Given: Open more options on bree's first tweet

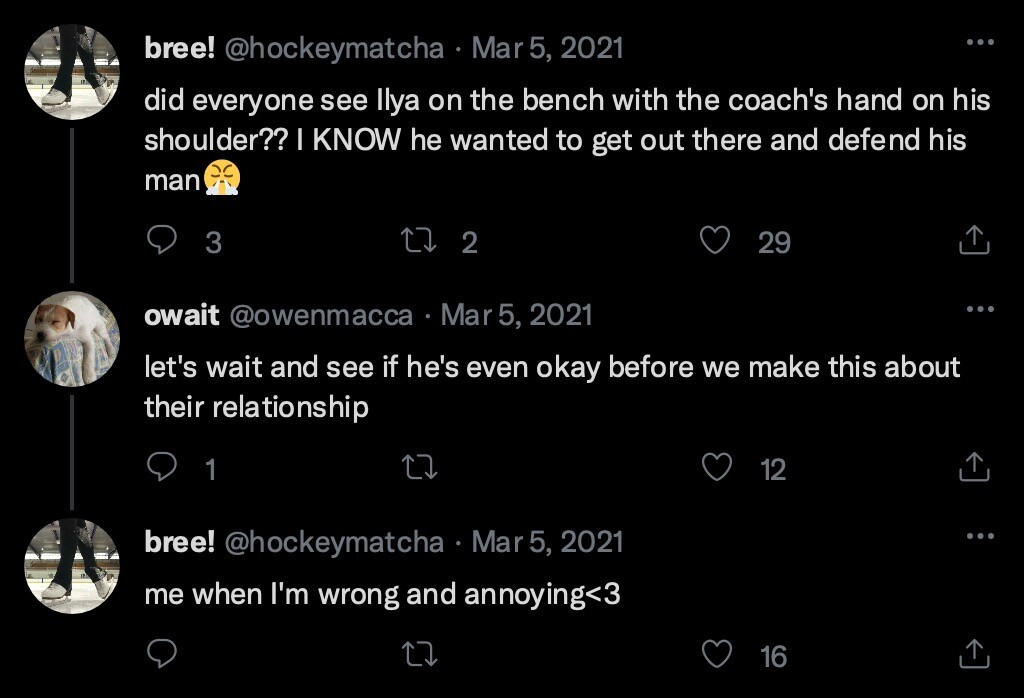Looking at the screenshot, I should coord(980,43).
